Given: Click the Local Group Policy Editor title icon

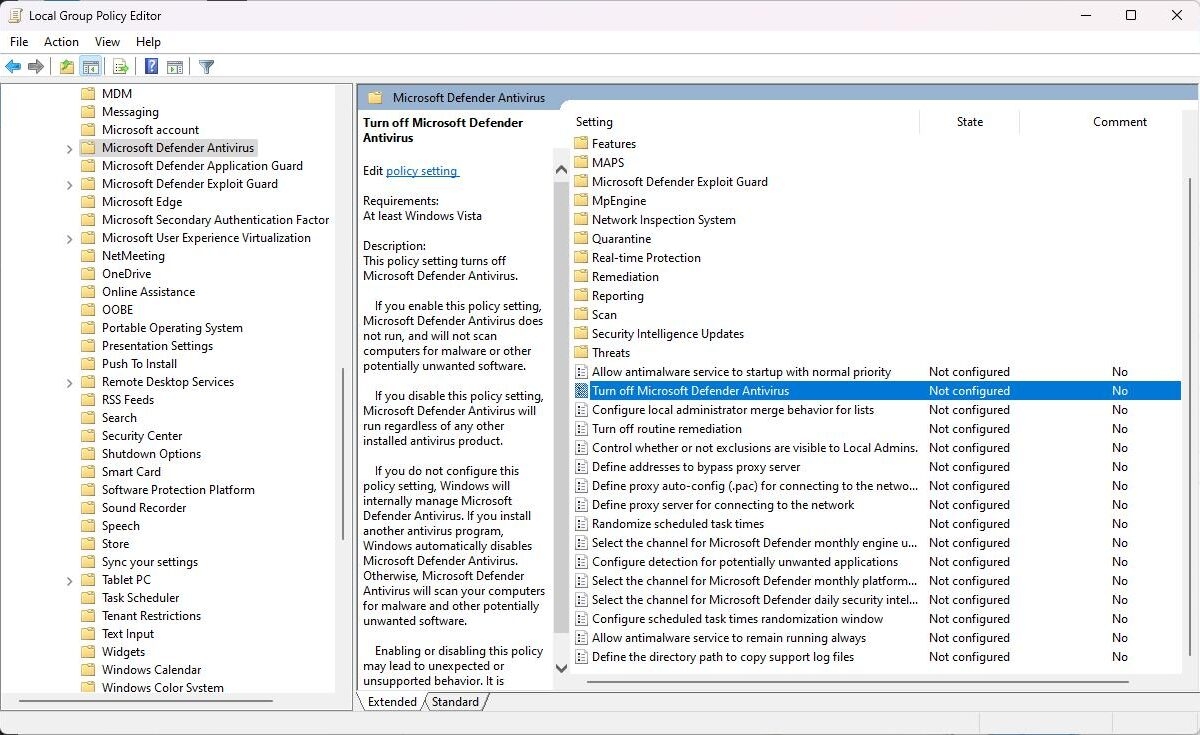Looking at the screenshot, I should [14, 16].
